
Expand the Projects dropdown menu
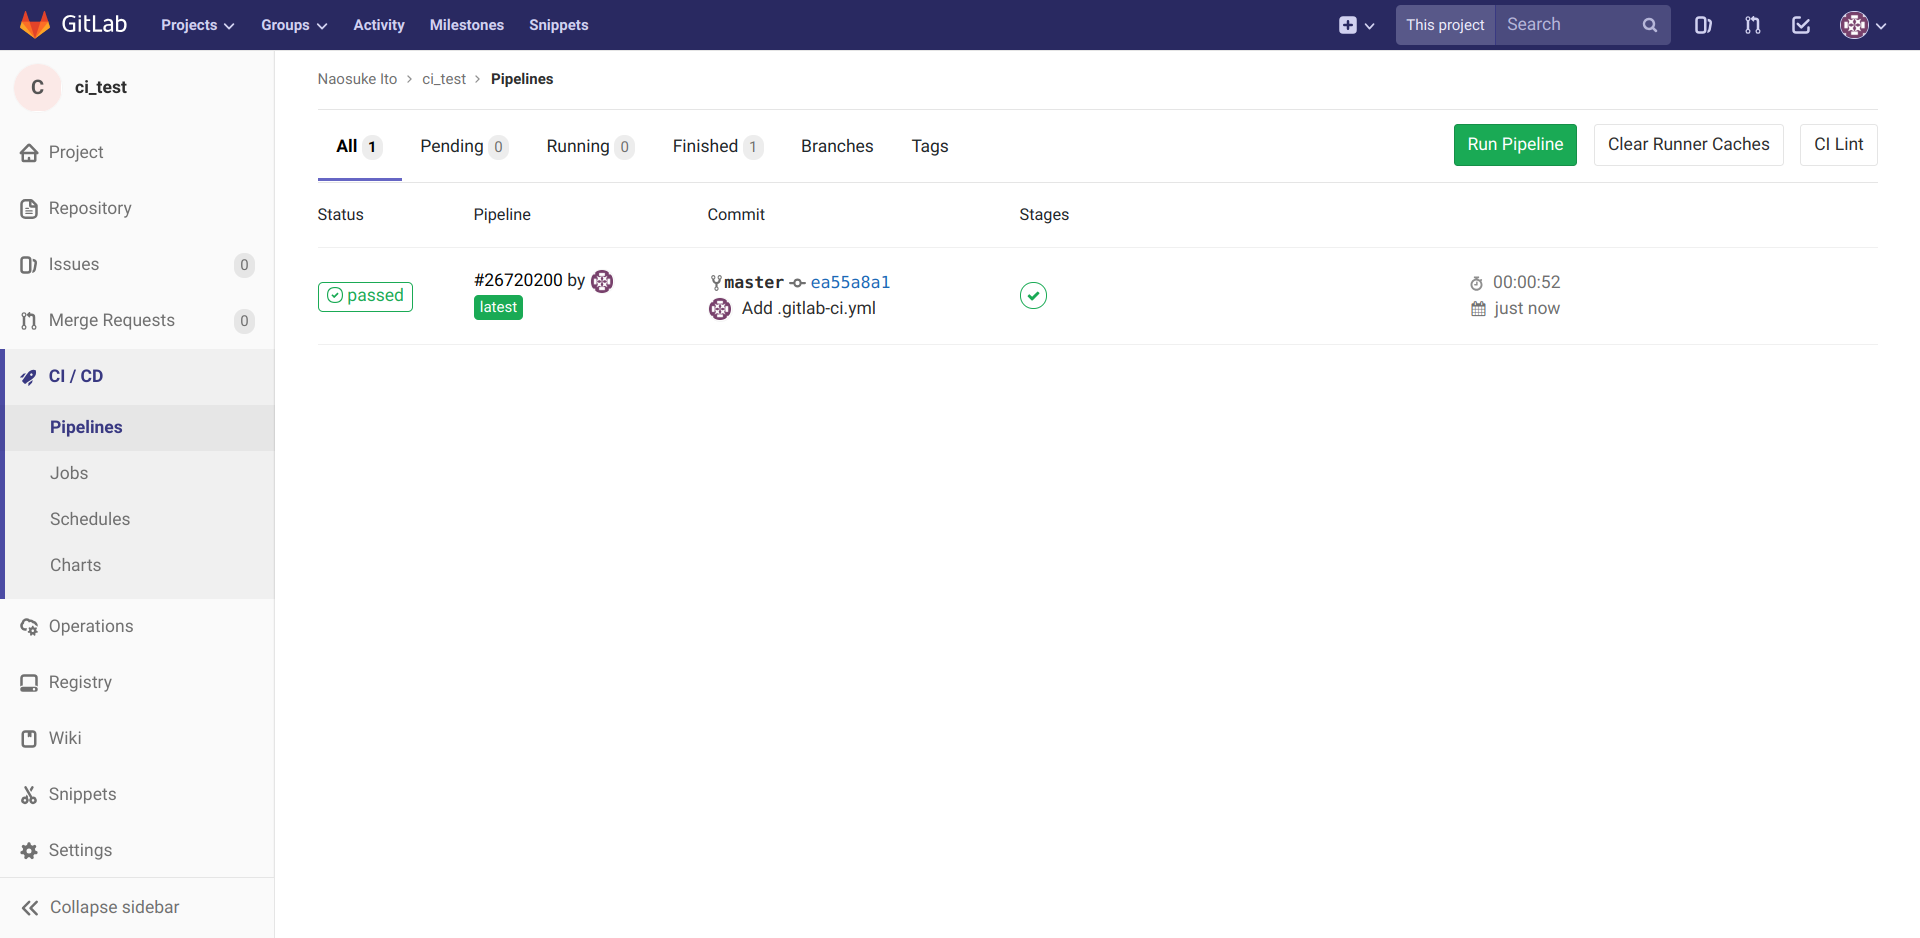point(197,25)
